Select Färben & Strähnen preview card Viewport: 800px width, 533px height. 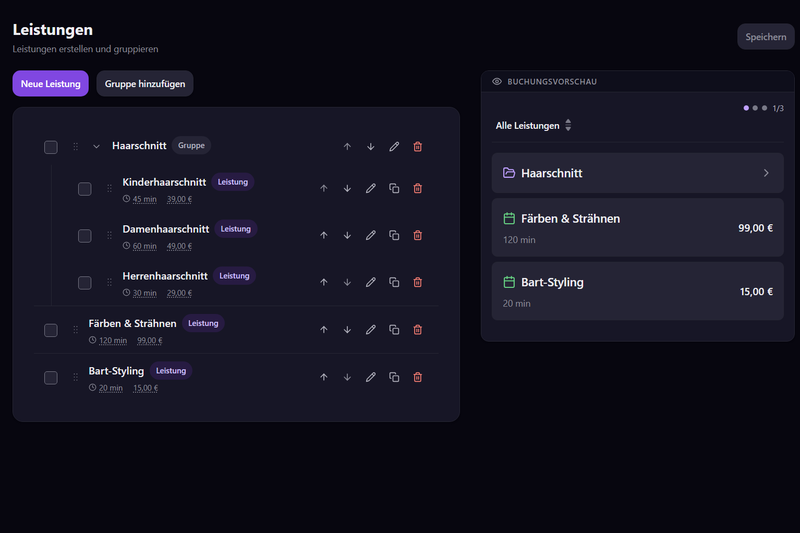coord(637,227)
